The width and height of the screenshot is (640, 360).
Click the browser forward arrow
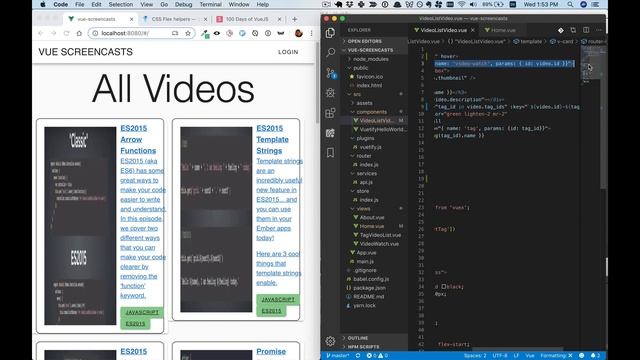[53, 33]
